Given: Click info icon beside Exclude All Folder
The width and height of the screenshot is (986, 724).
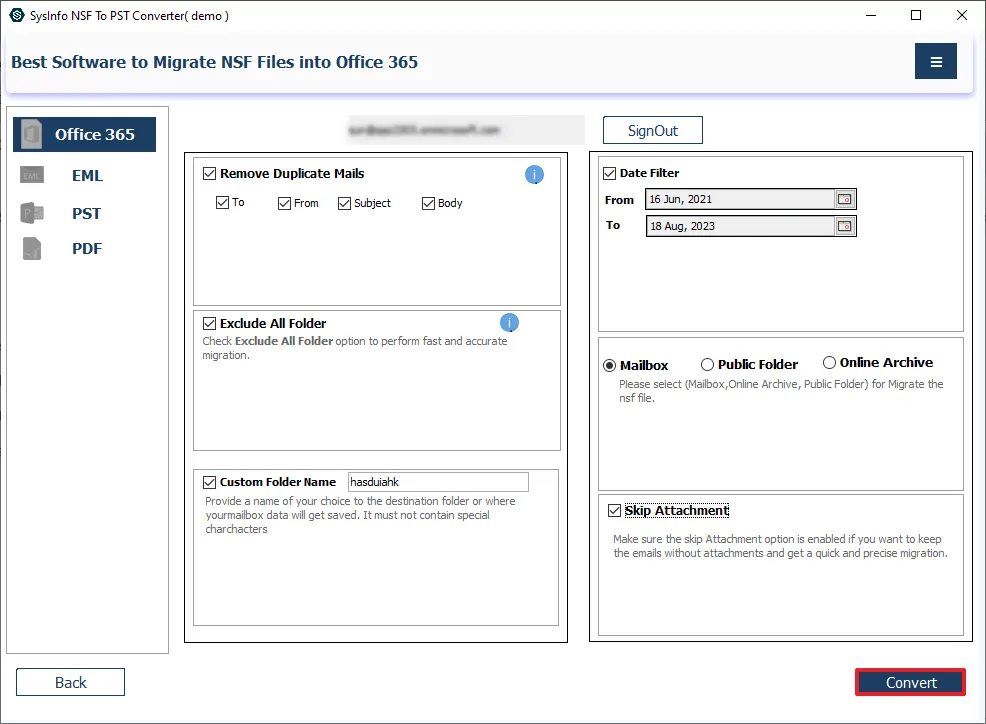Looking at the screenshot, I should point(509,322).
